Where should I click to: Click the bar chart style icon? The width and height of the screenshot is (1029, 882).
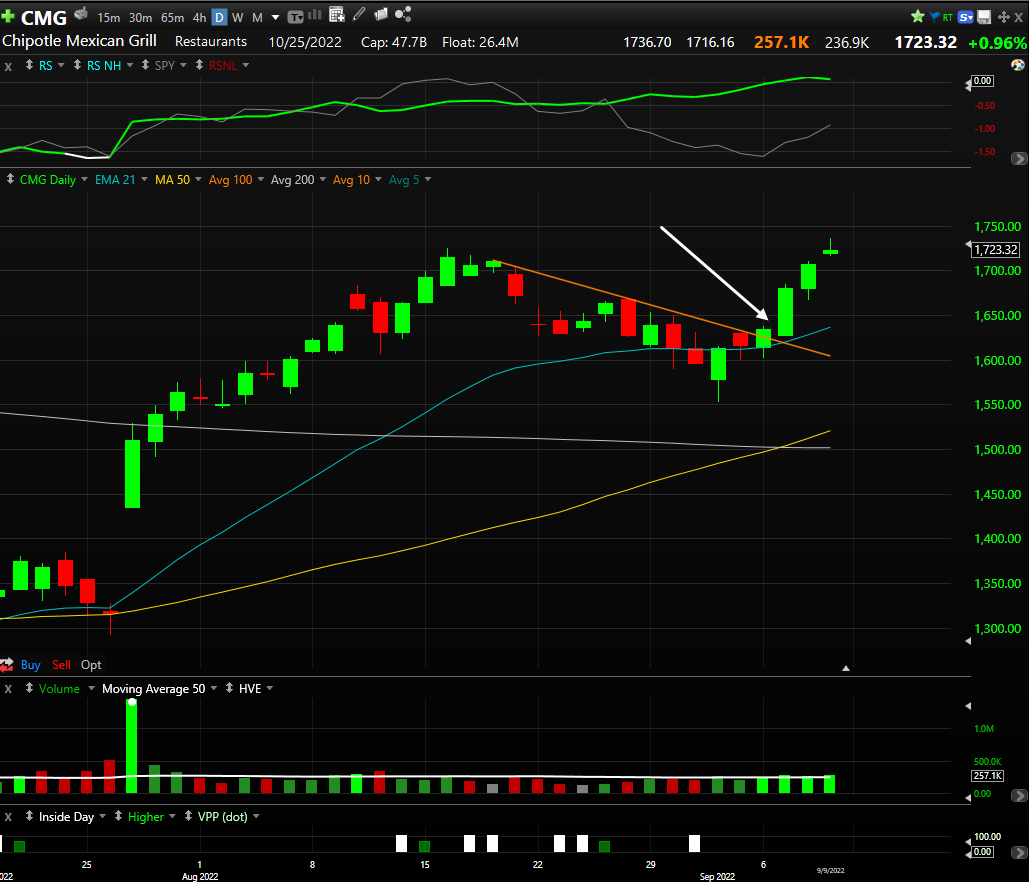click(x=315, y=14)
